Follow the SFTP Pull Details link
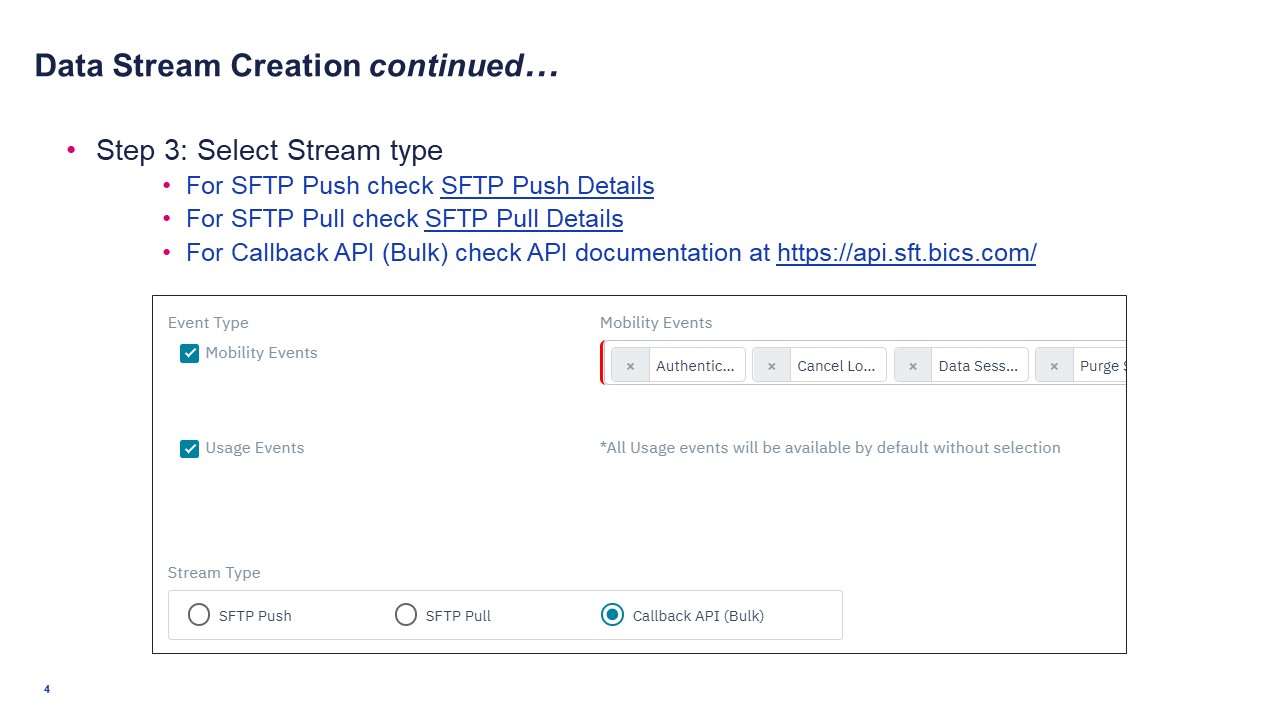The width and height of the screenshot is (1280, 720). [524, 219]
